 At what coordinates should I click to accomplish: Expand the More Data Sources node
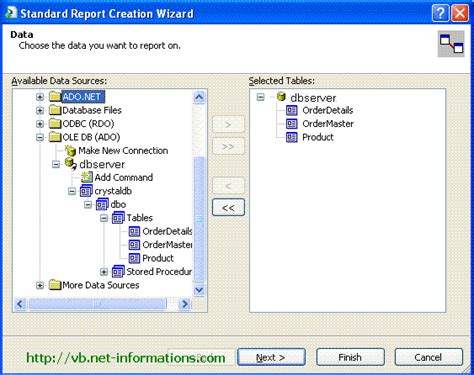pos(40,285)
